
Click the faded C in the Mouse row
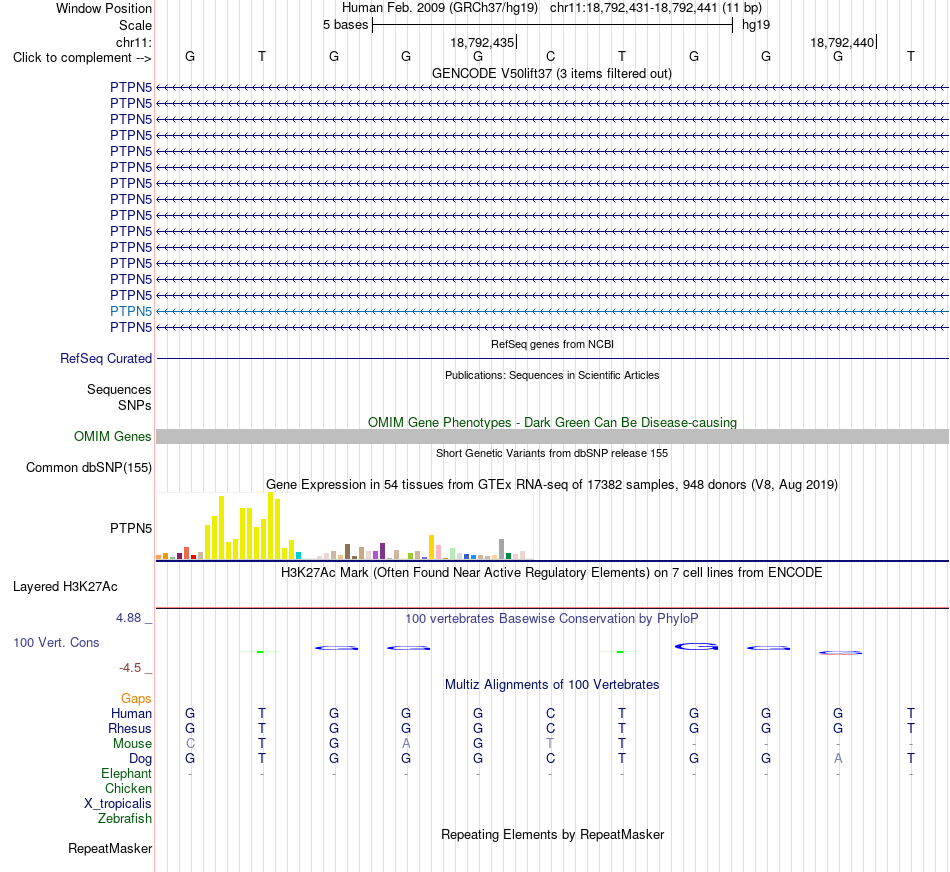(x=190, y=744)
